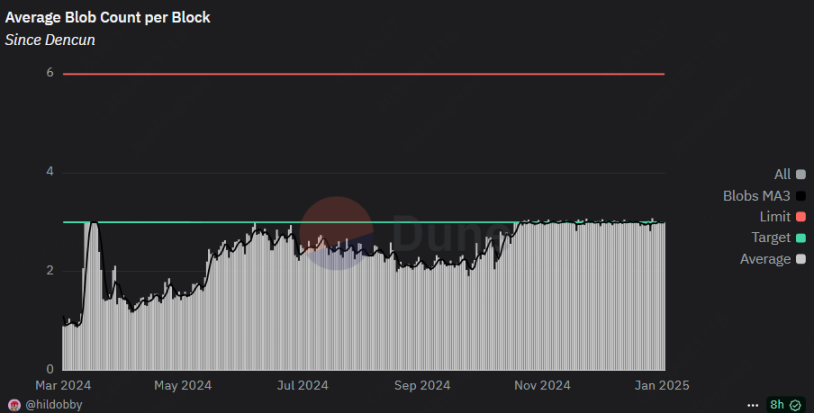Toggle the Limit series legend label
Viewport: 814px width, 413px height.
[775, 216]
